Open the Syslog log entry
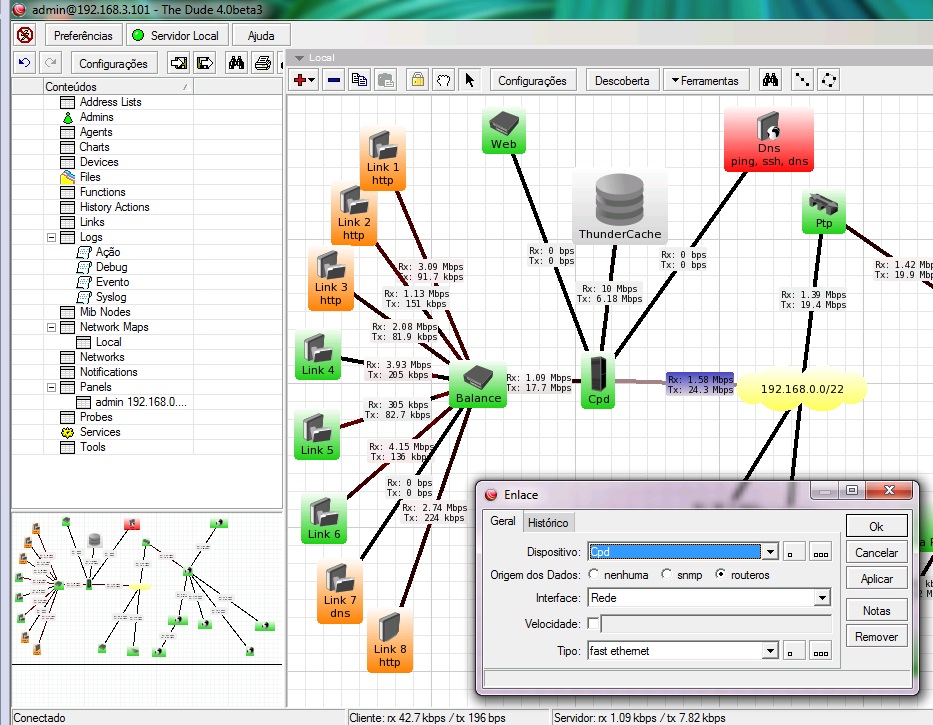This screenshot has height=725, width=933. point(111,297)
